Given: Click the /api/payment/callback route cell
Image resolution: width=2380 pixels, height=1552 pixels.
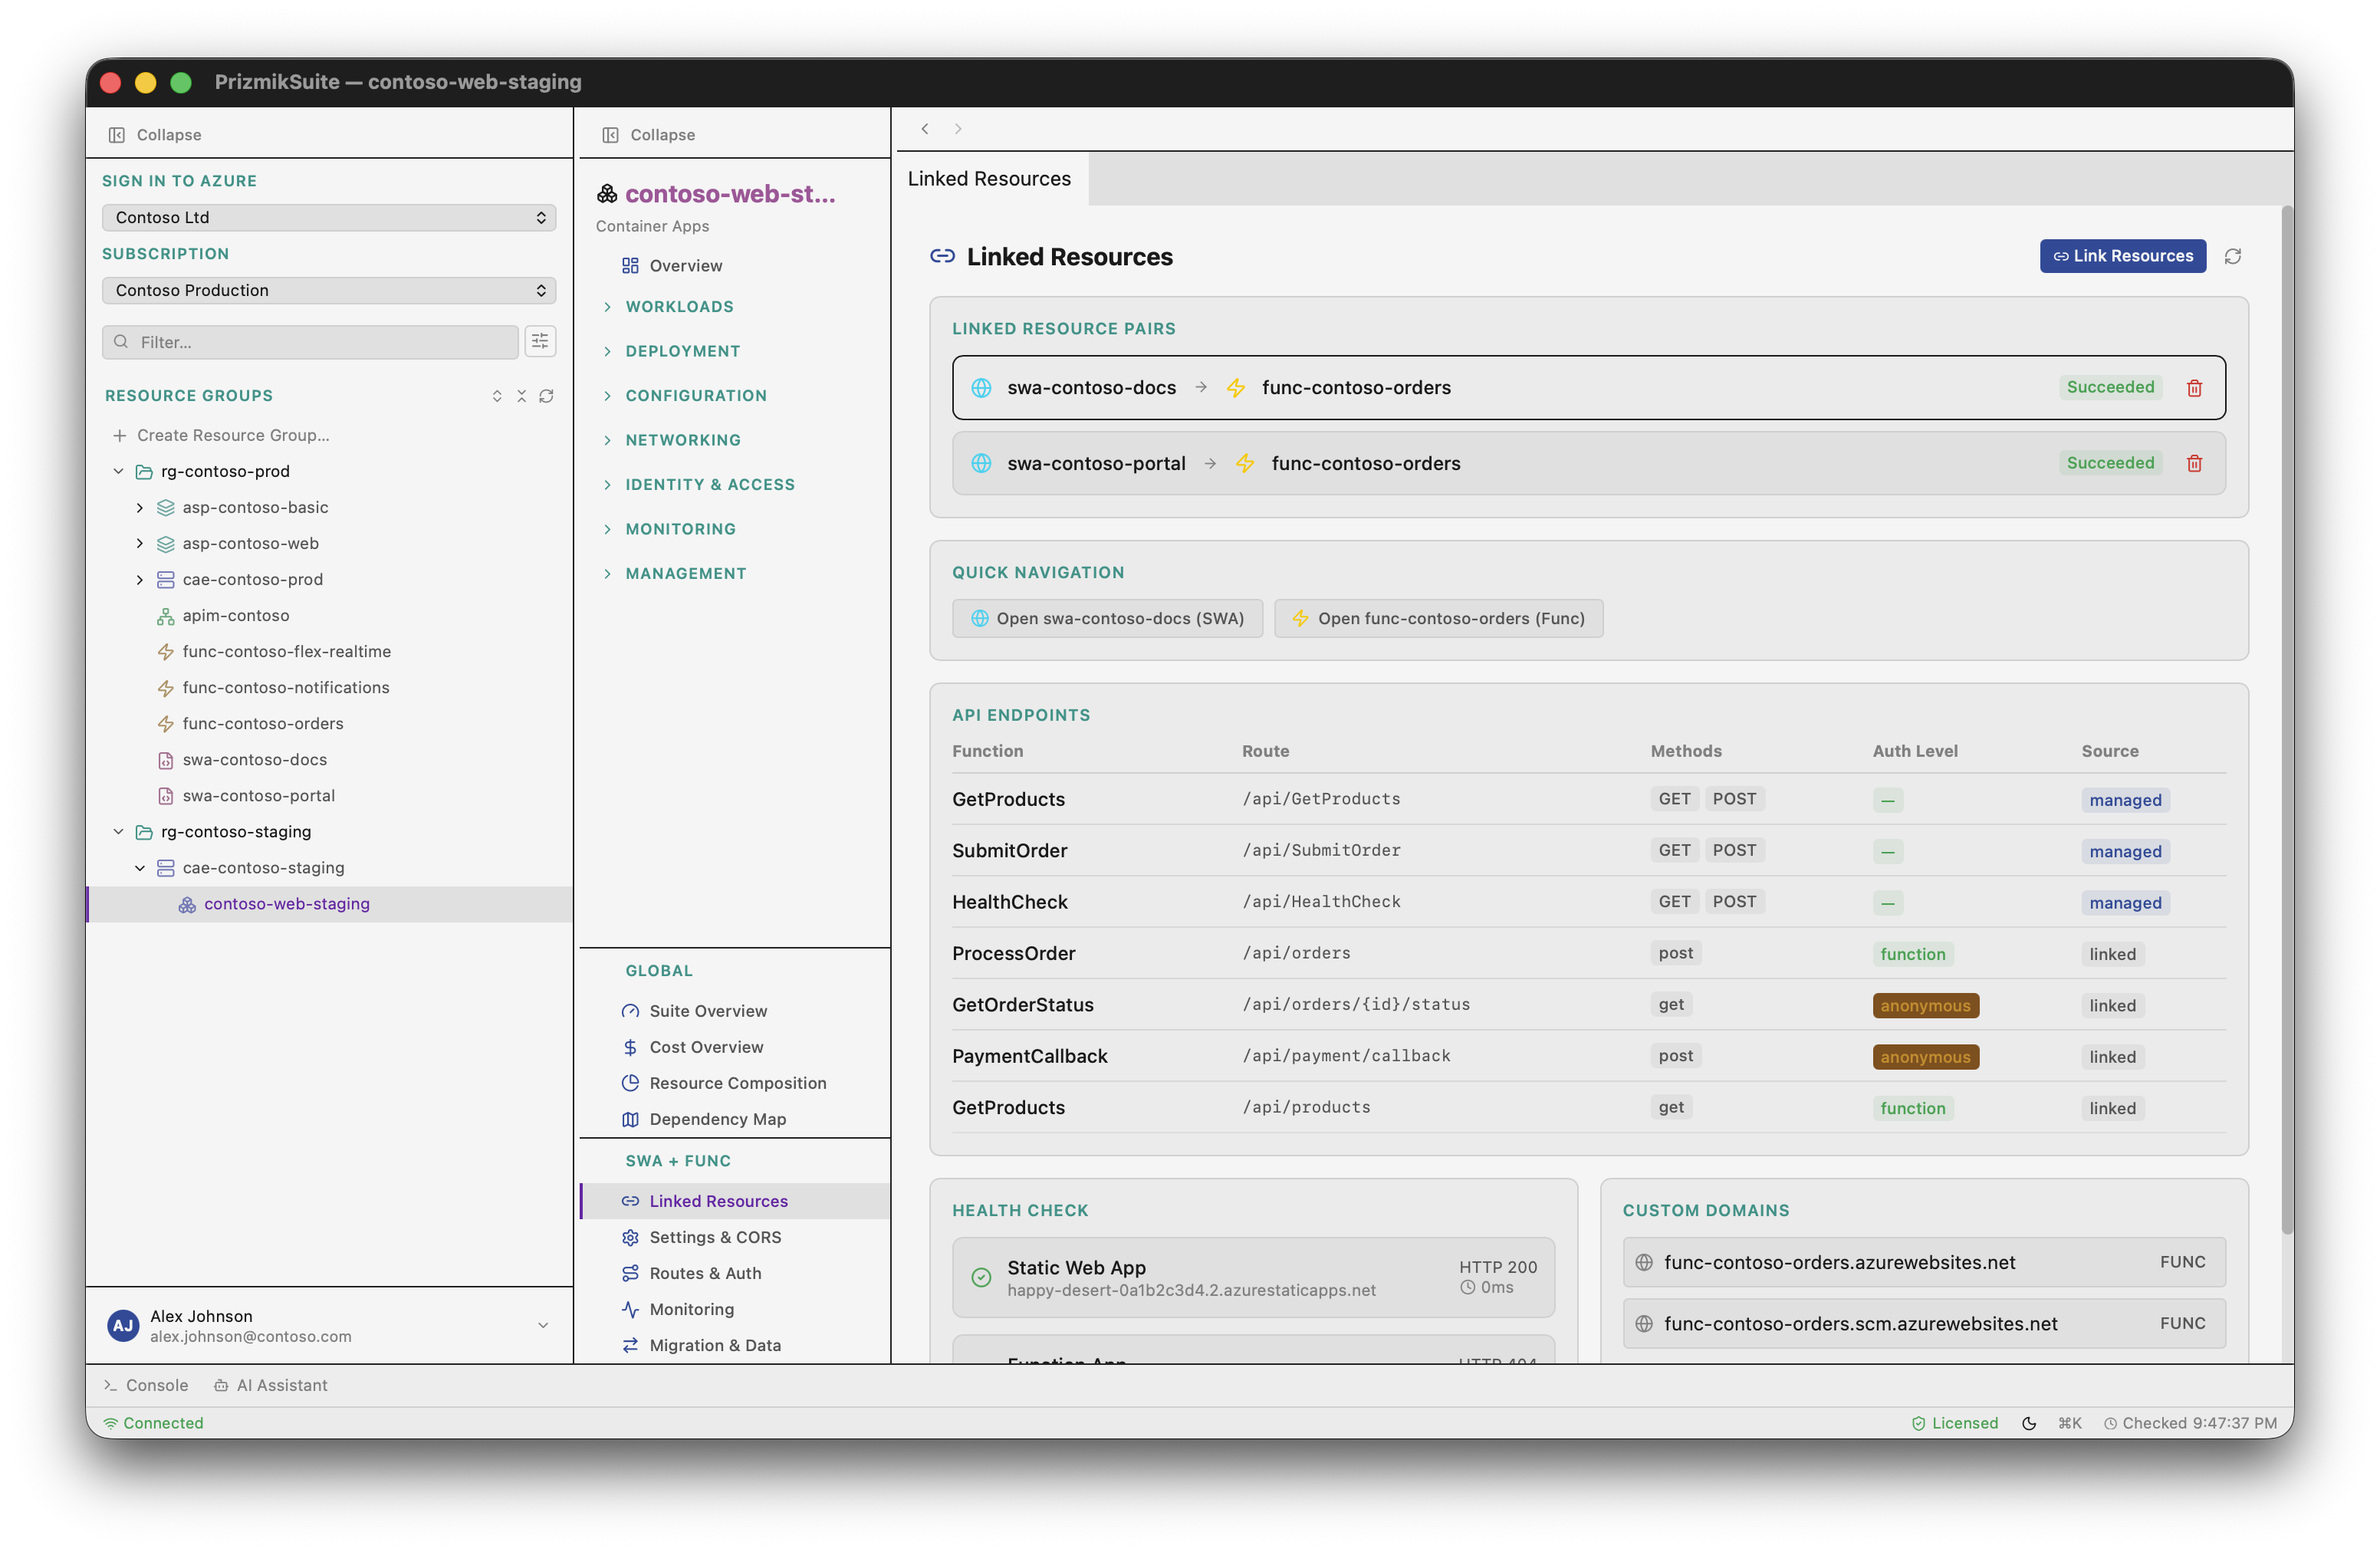Looking at the screenshot, I should 1346,1056.
